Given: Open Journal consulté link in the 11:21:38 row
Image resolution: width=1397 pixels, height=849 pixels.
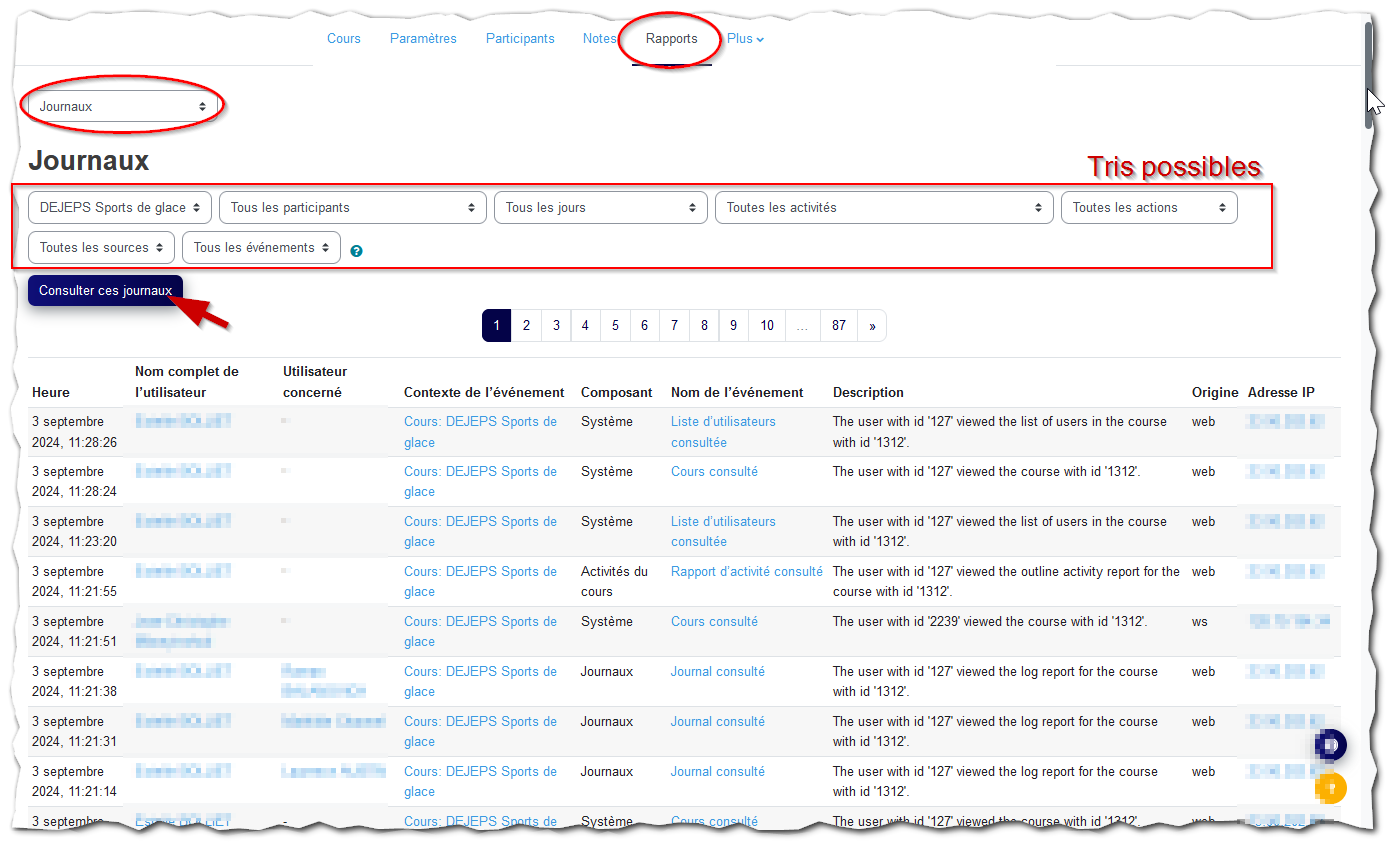Looking at the screenshot, I should pos(718,672).
